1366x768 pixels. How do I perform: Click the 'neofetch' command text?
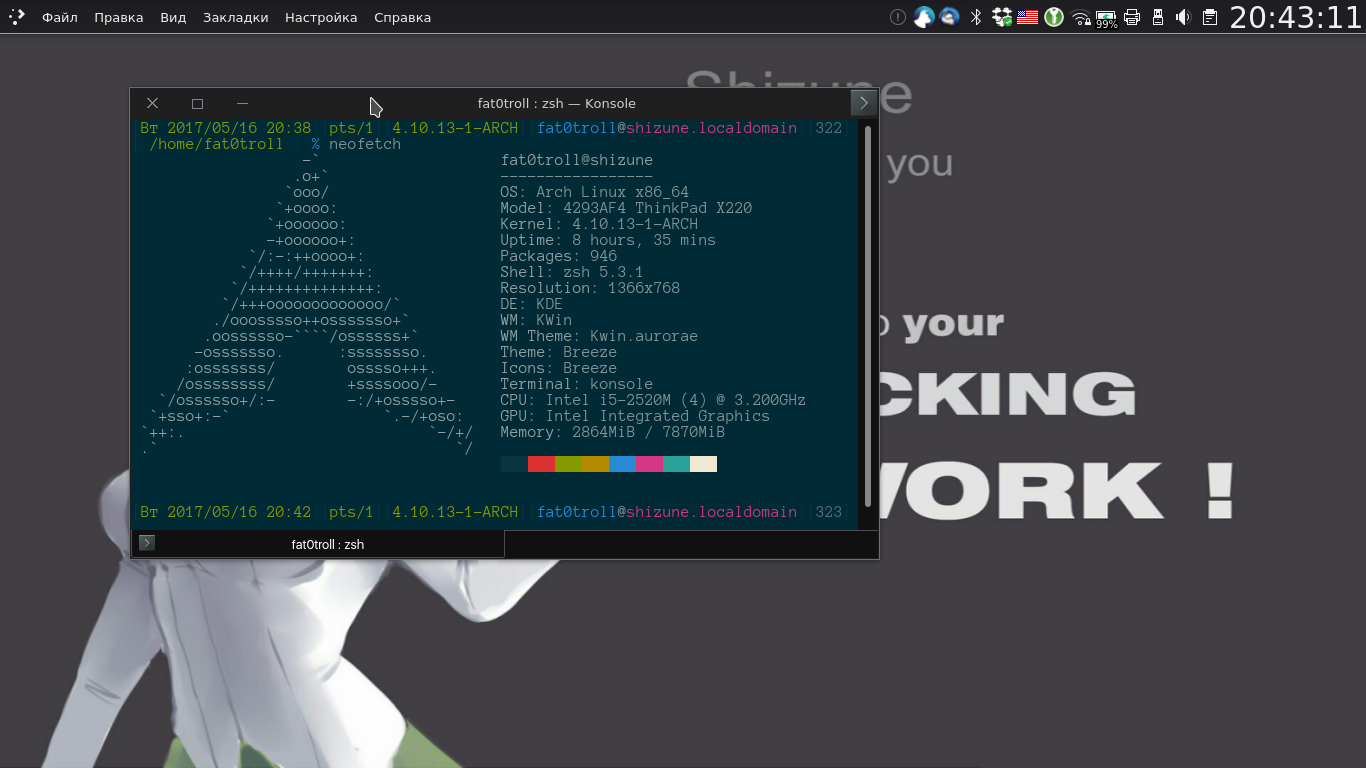pyautogui.click(x=365, y=144)
